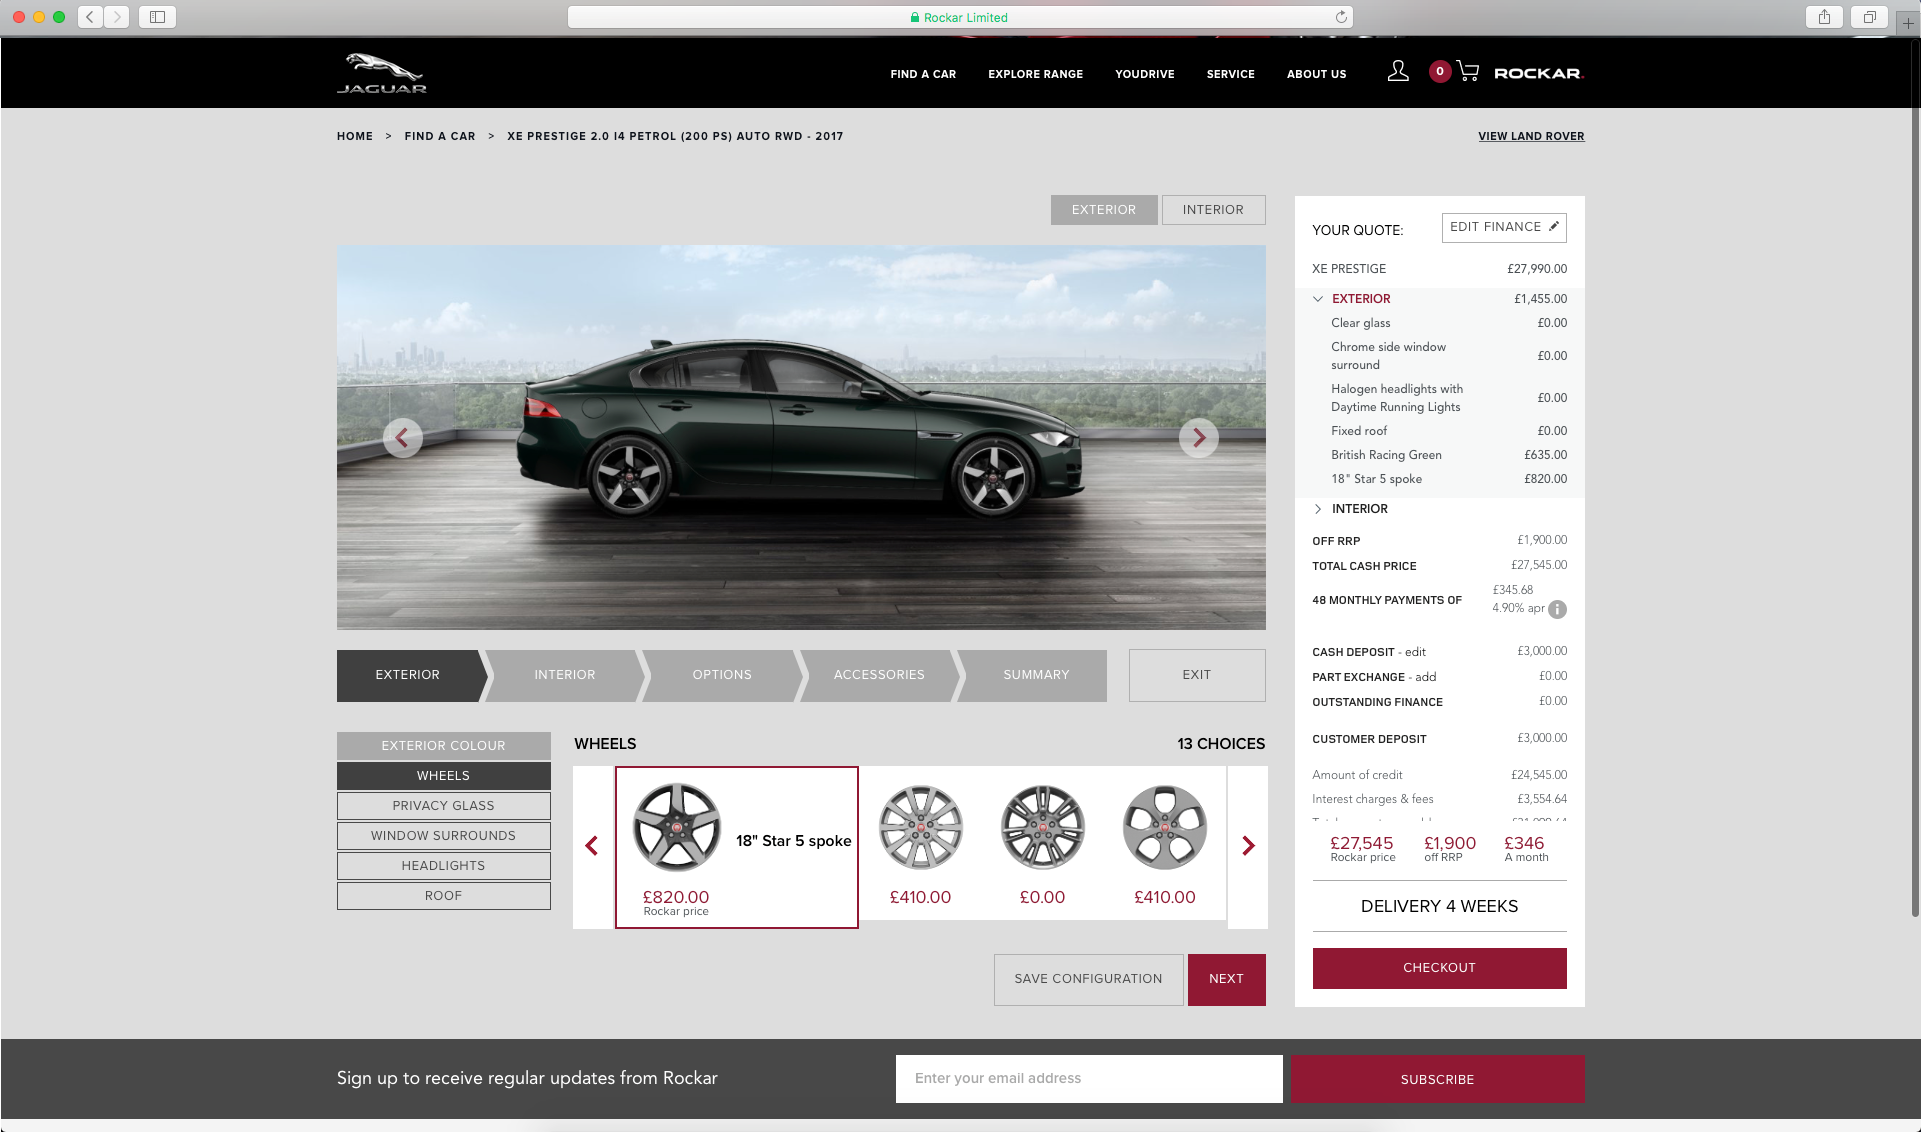Show next car image with right arrow
Screen dimensions: 1921x1132
[x=1198, y=437]
